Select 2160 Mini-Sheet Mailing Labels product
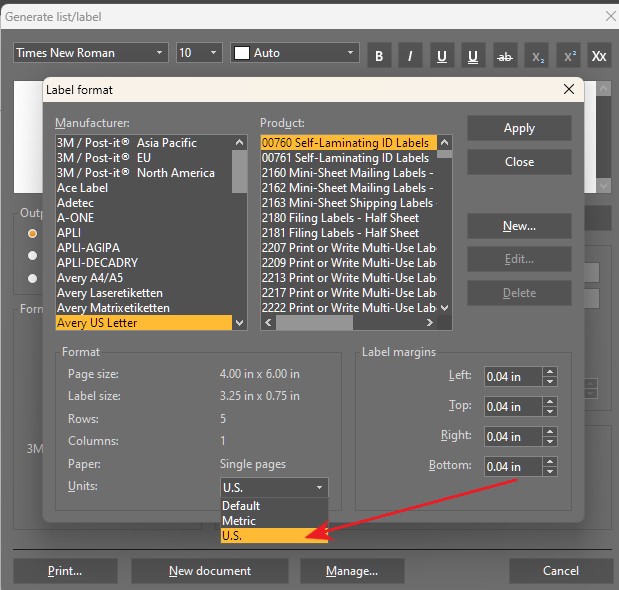The image size is (619, 590). click(347, 173)
